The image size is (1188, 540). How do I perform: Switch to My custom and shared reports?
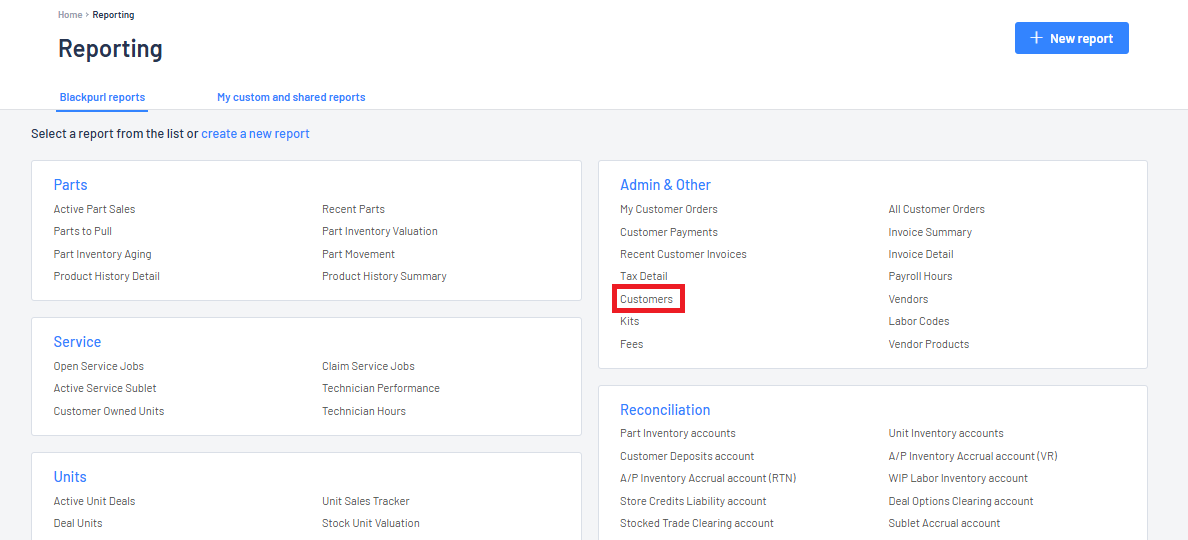pyautogui.click(x=291, y=97)
